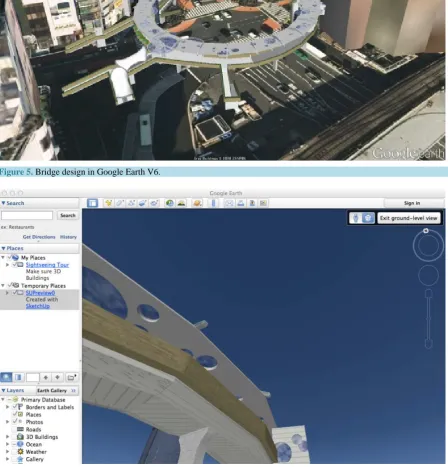Image resolution: width=448 pixels, height=467 pixels.
Task: Select the Add Polygon tool
Action: [120, 203]
